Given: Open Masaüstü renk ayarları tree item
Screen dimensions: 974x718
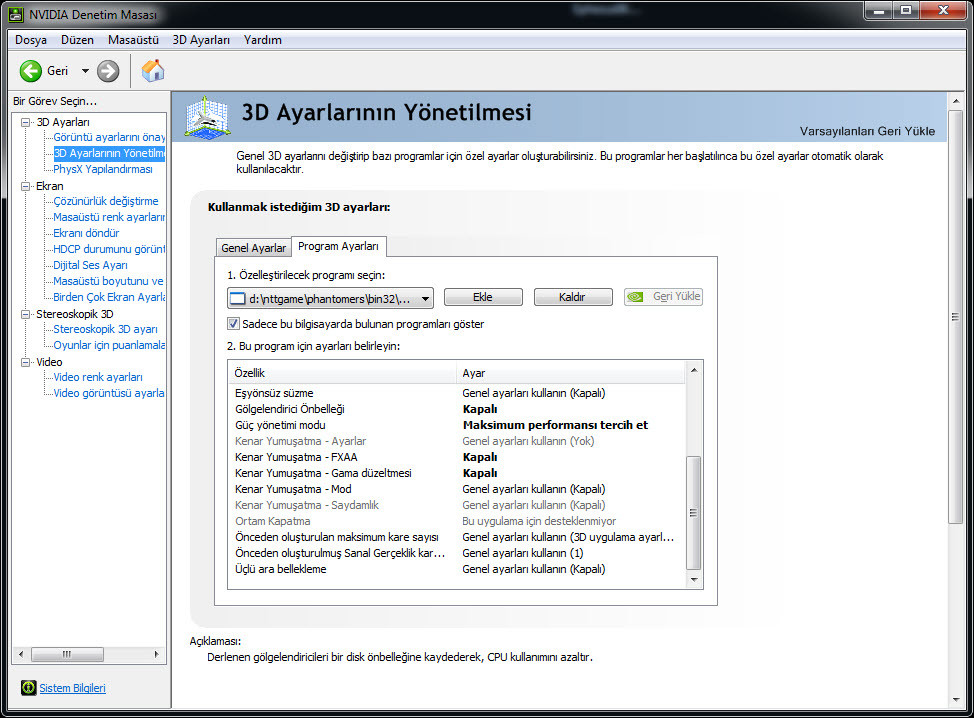Looking at the screenshot, I should [109, 217].
